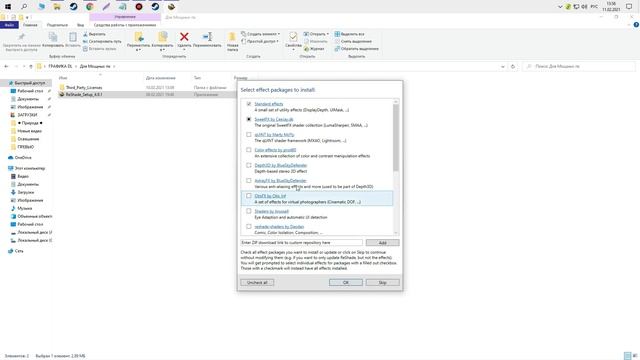Open the first Steam icon in taskbar
This screenshot has width=640, height=360.
(73, 7)
